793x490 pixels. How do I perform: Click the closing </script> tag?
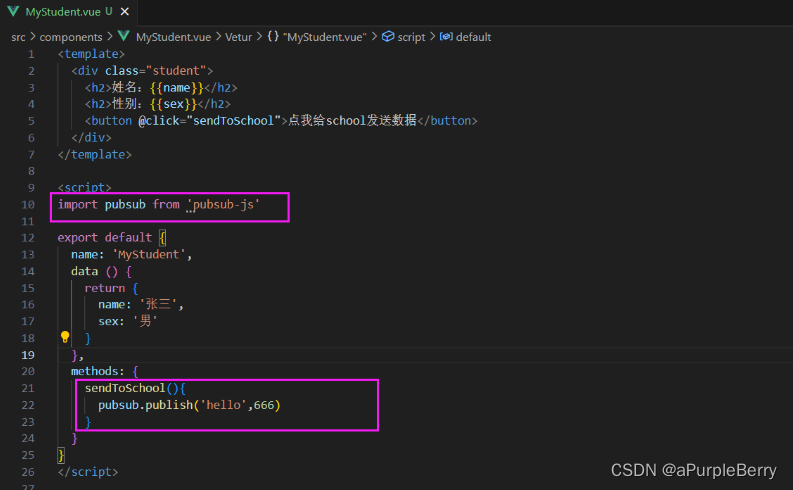pos(88,472)
